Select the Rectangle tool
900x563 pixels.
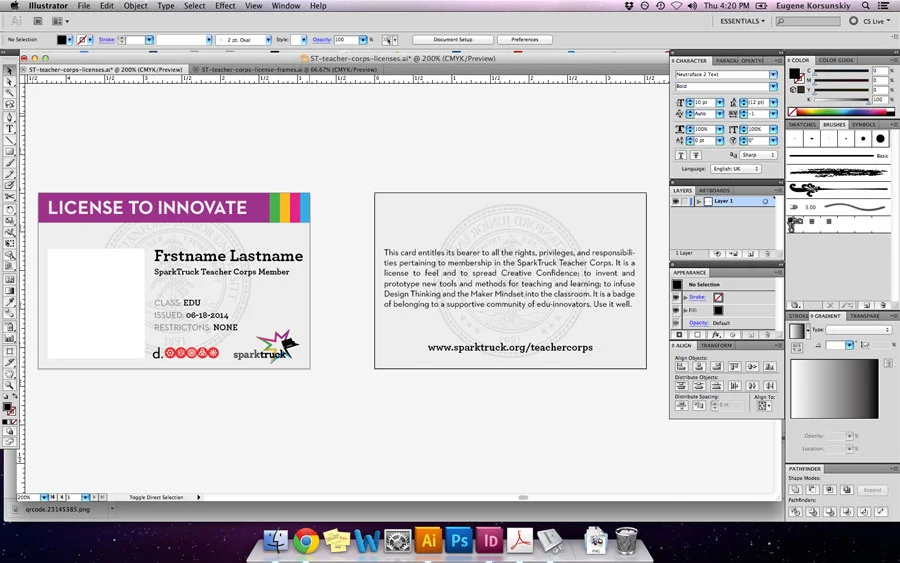click(x=9, y=152)
